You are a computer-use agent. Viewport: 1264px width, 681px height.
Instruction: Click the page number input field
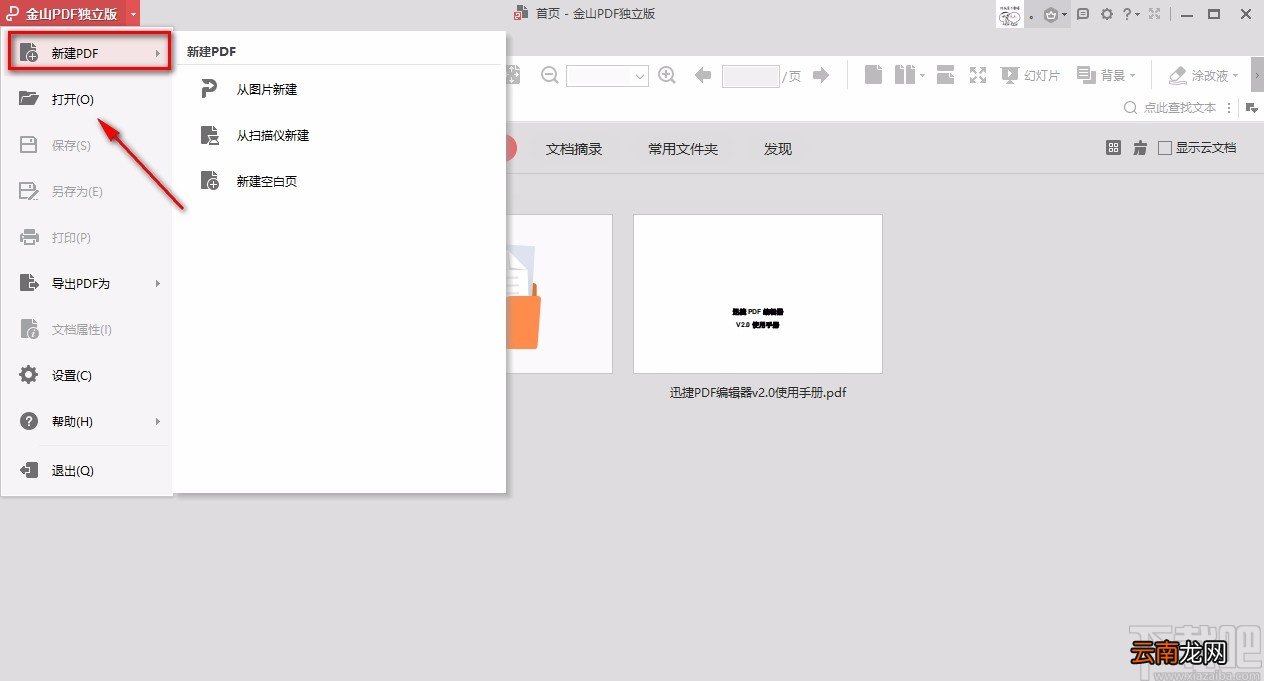click(x=750, y=76)
